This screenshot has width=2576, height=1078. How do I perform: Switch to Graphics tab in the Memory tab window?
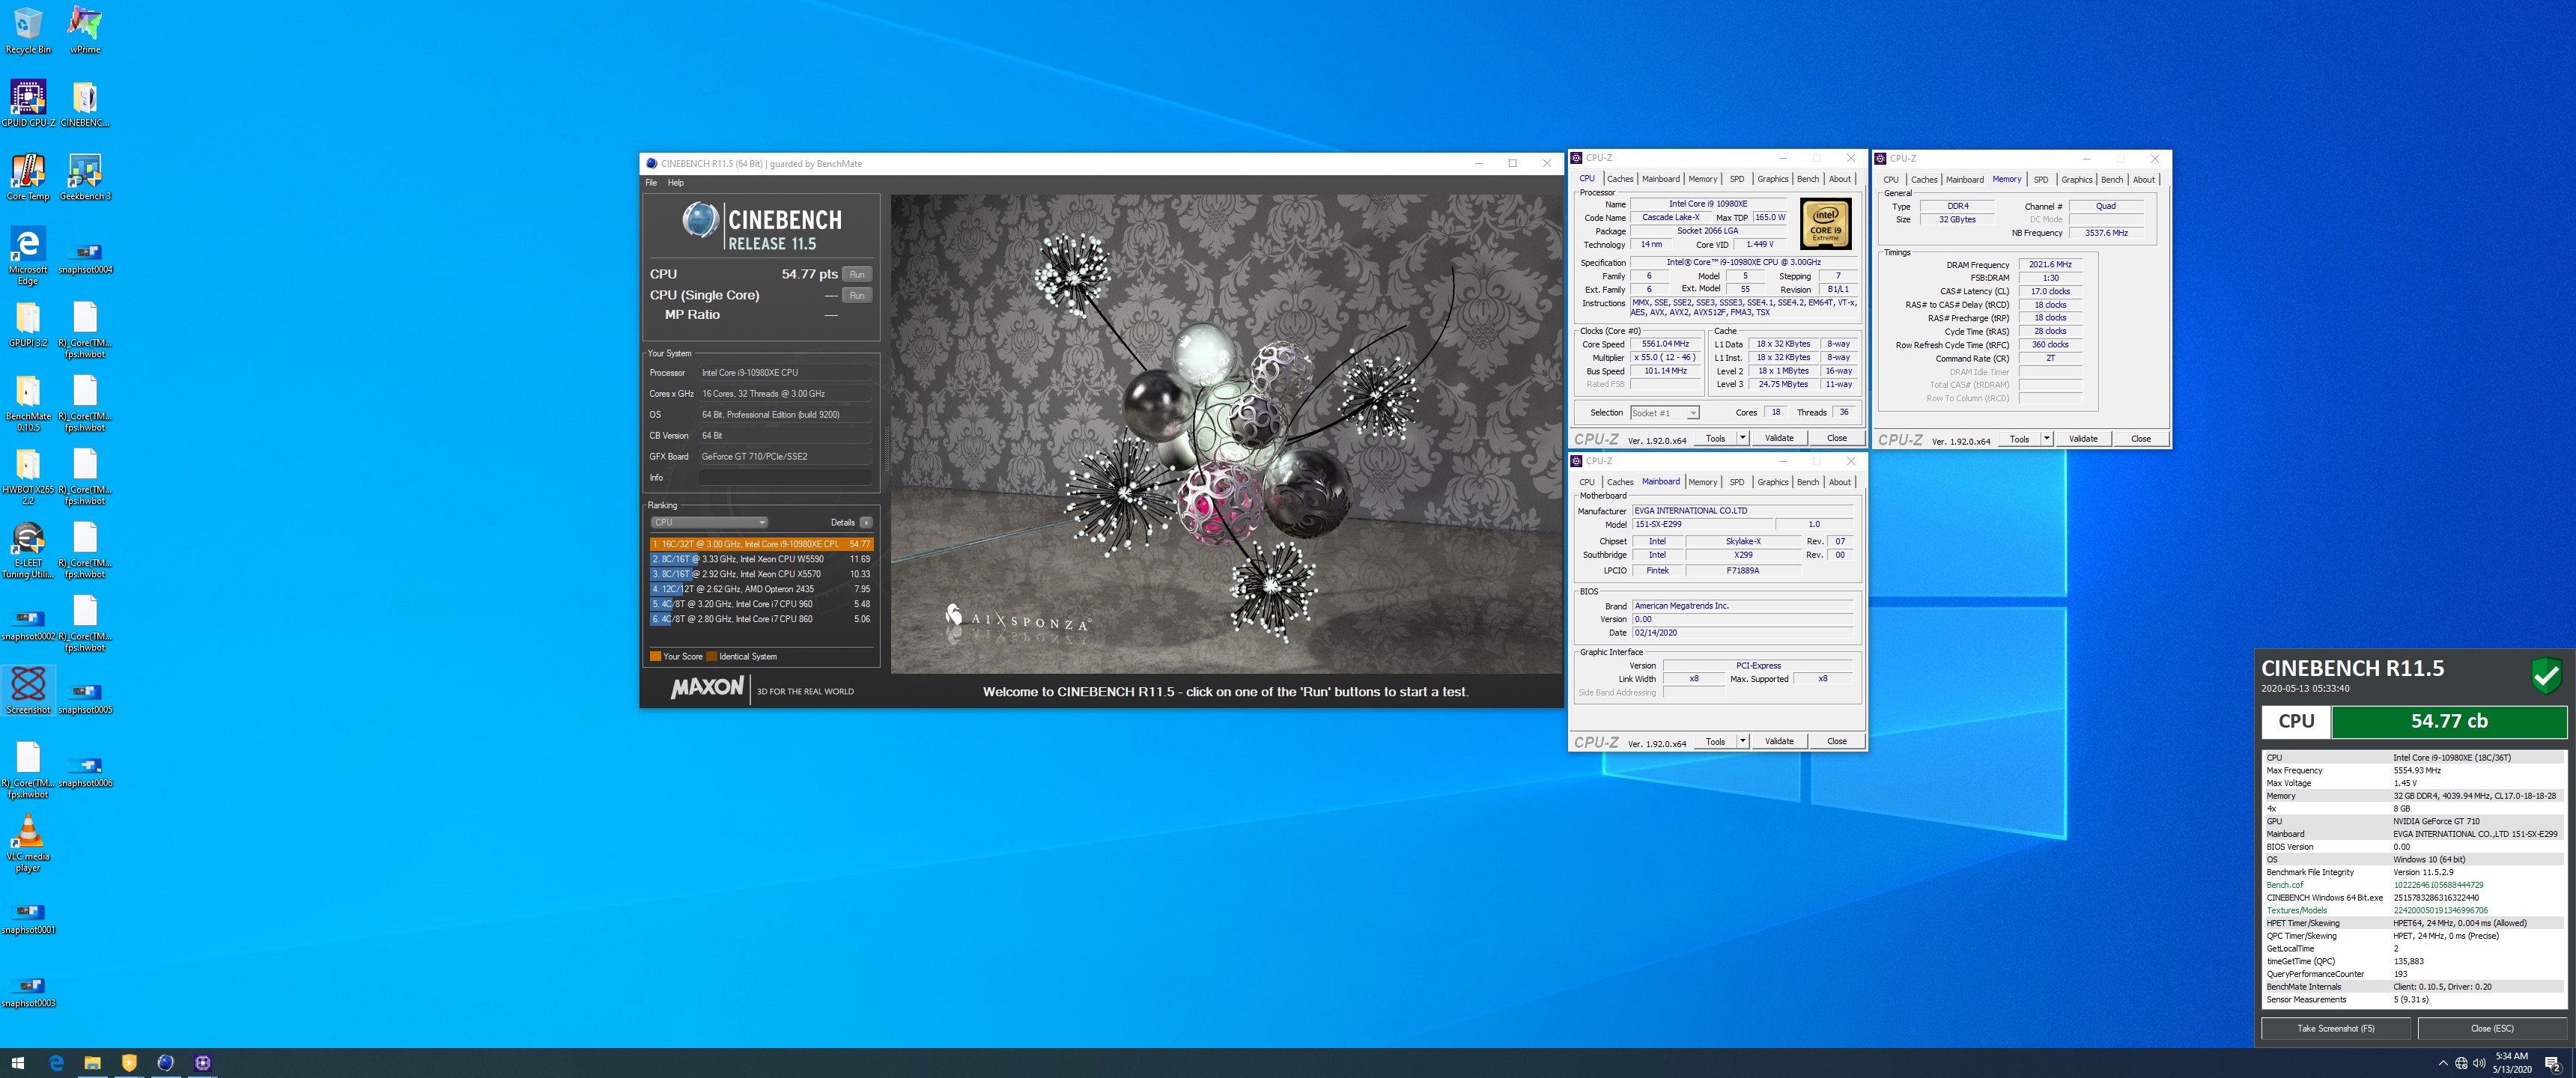click(2077, 180)
